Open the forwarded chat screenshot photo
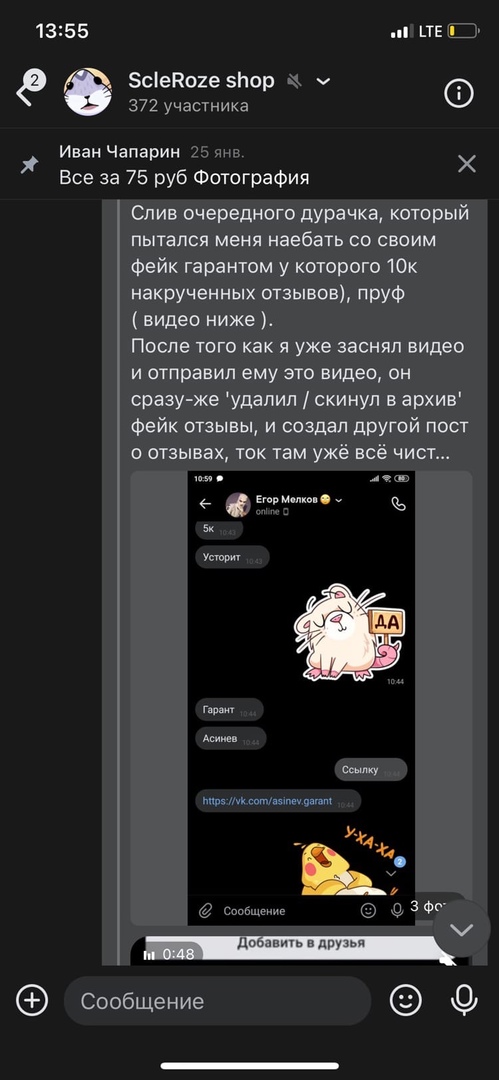The width and height of the screenshot is (499, 1080). [301, 698]
